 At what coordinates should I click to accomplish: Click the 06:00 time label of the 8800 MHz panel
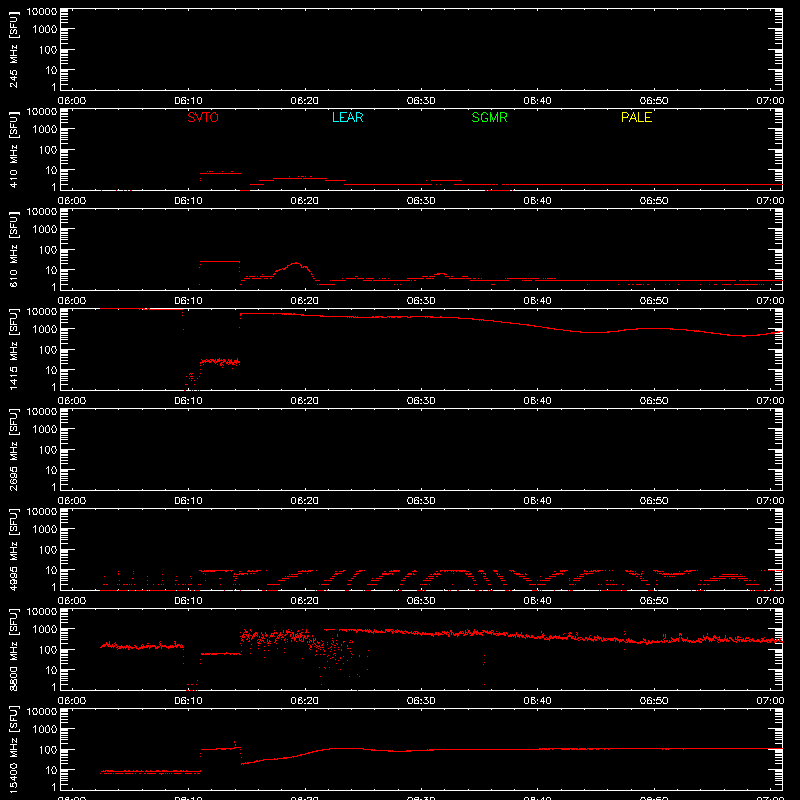72,701
